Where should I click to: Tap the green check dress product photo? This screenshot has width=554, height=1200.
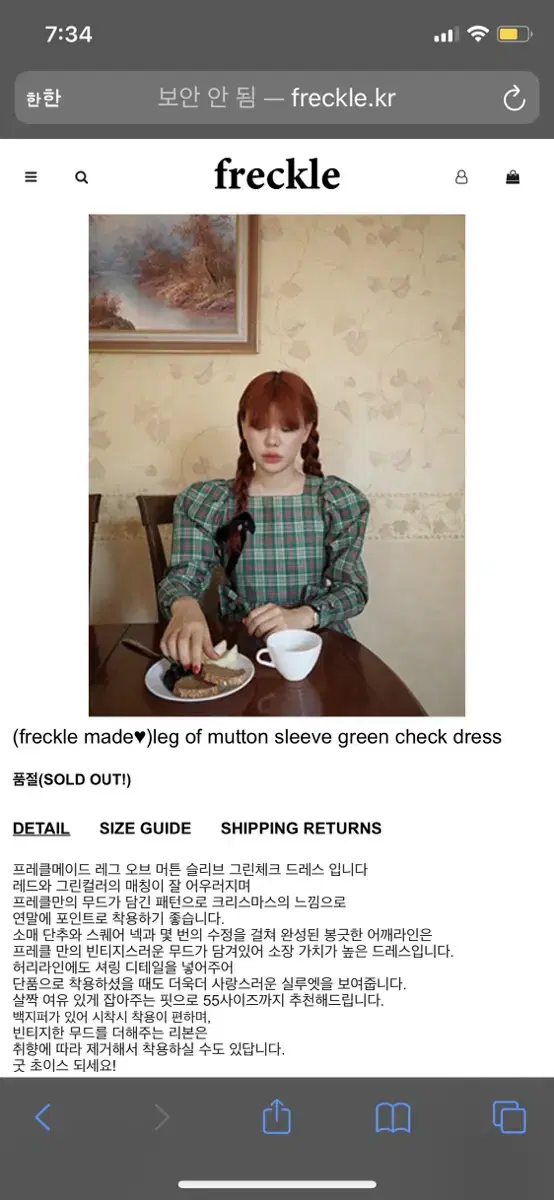click(277, 465)
